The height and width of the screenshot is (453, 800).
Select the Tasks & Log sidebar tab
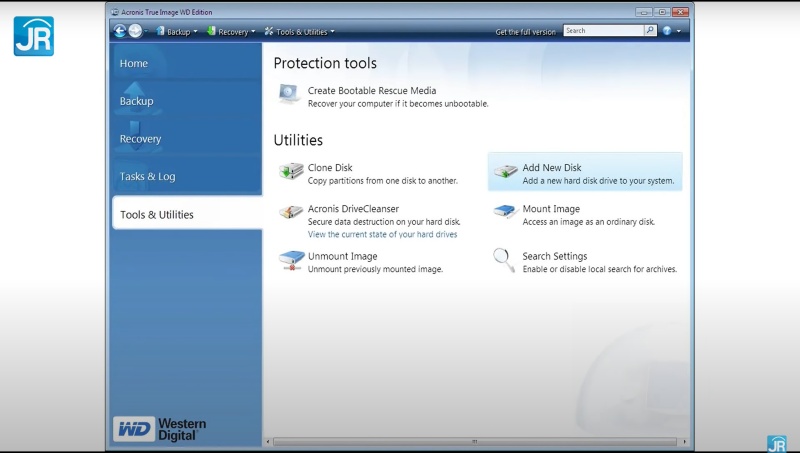pos(147,177)
